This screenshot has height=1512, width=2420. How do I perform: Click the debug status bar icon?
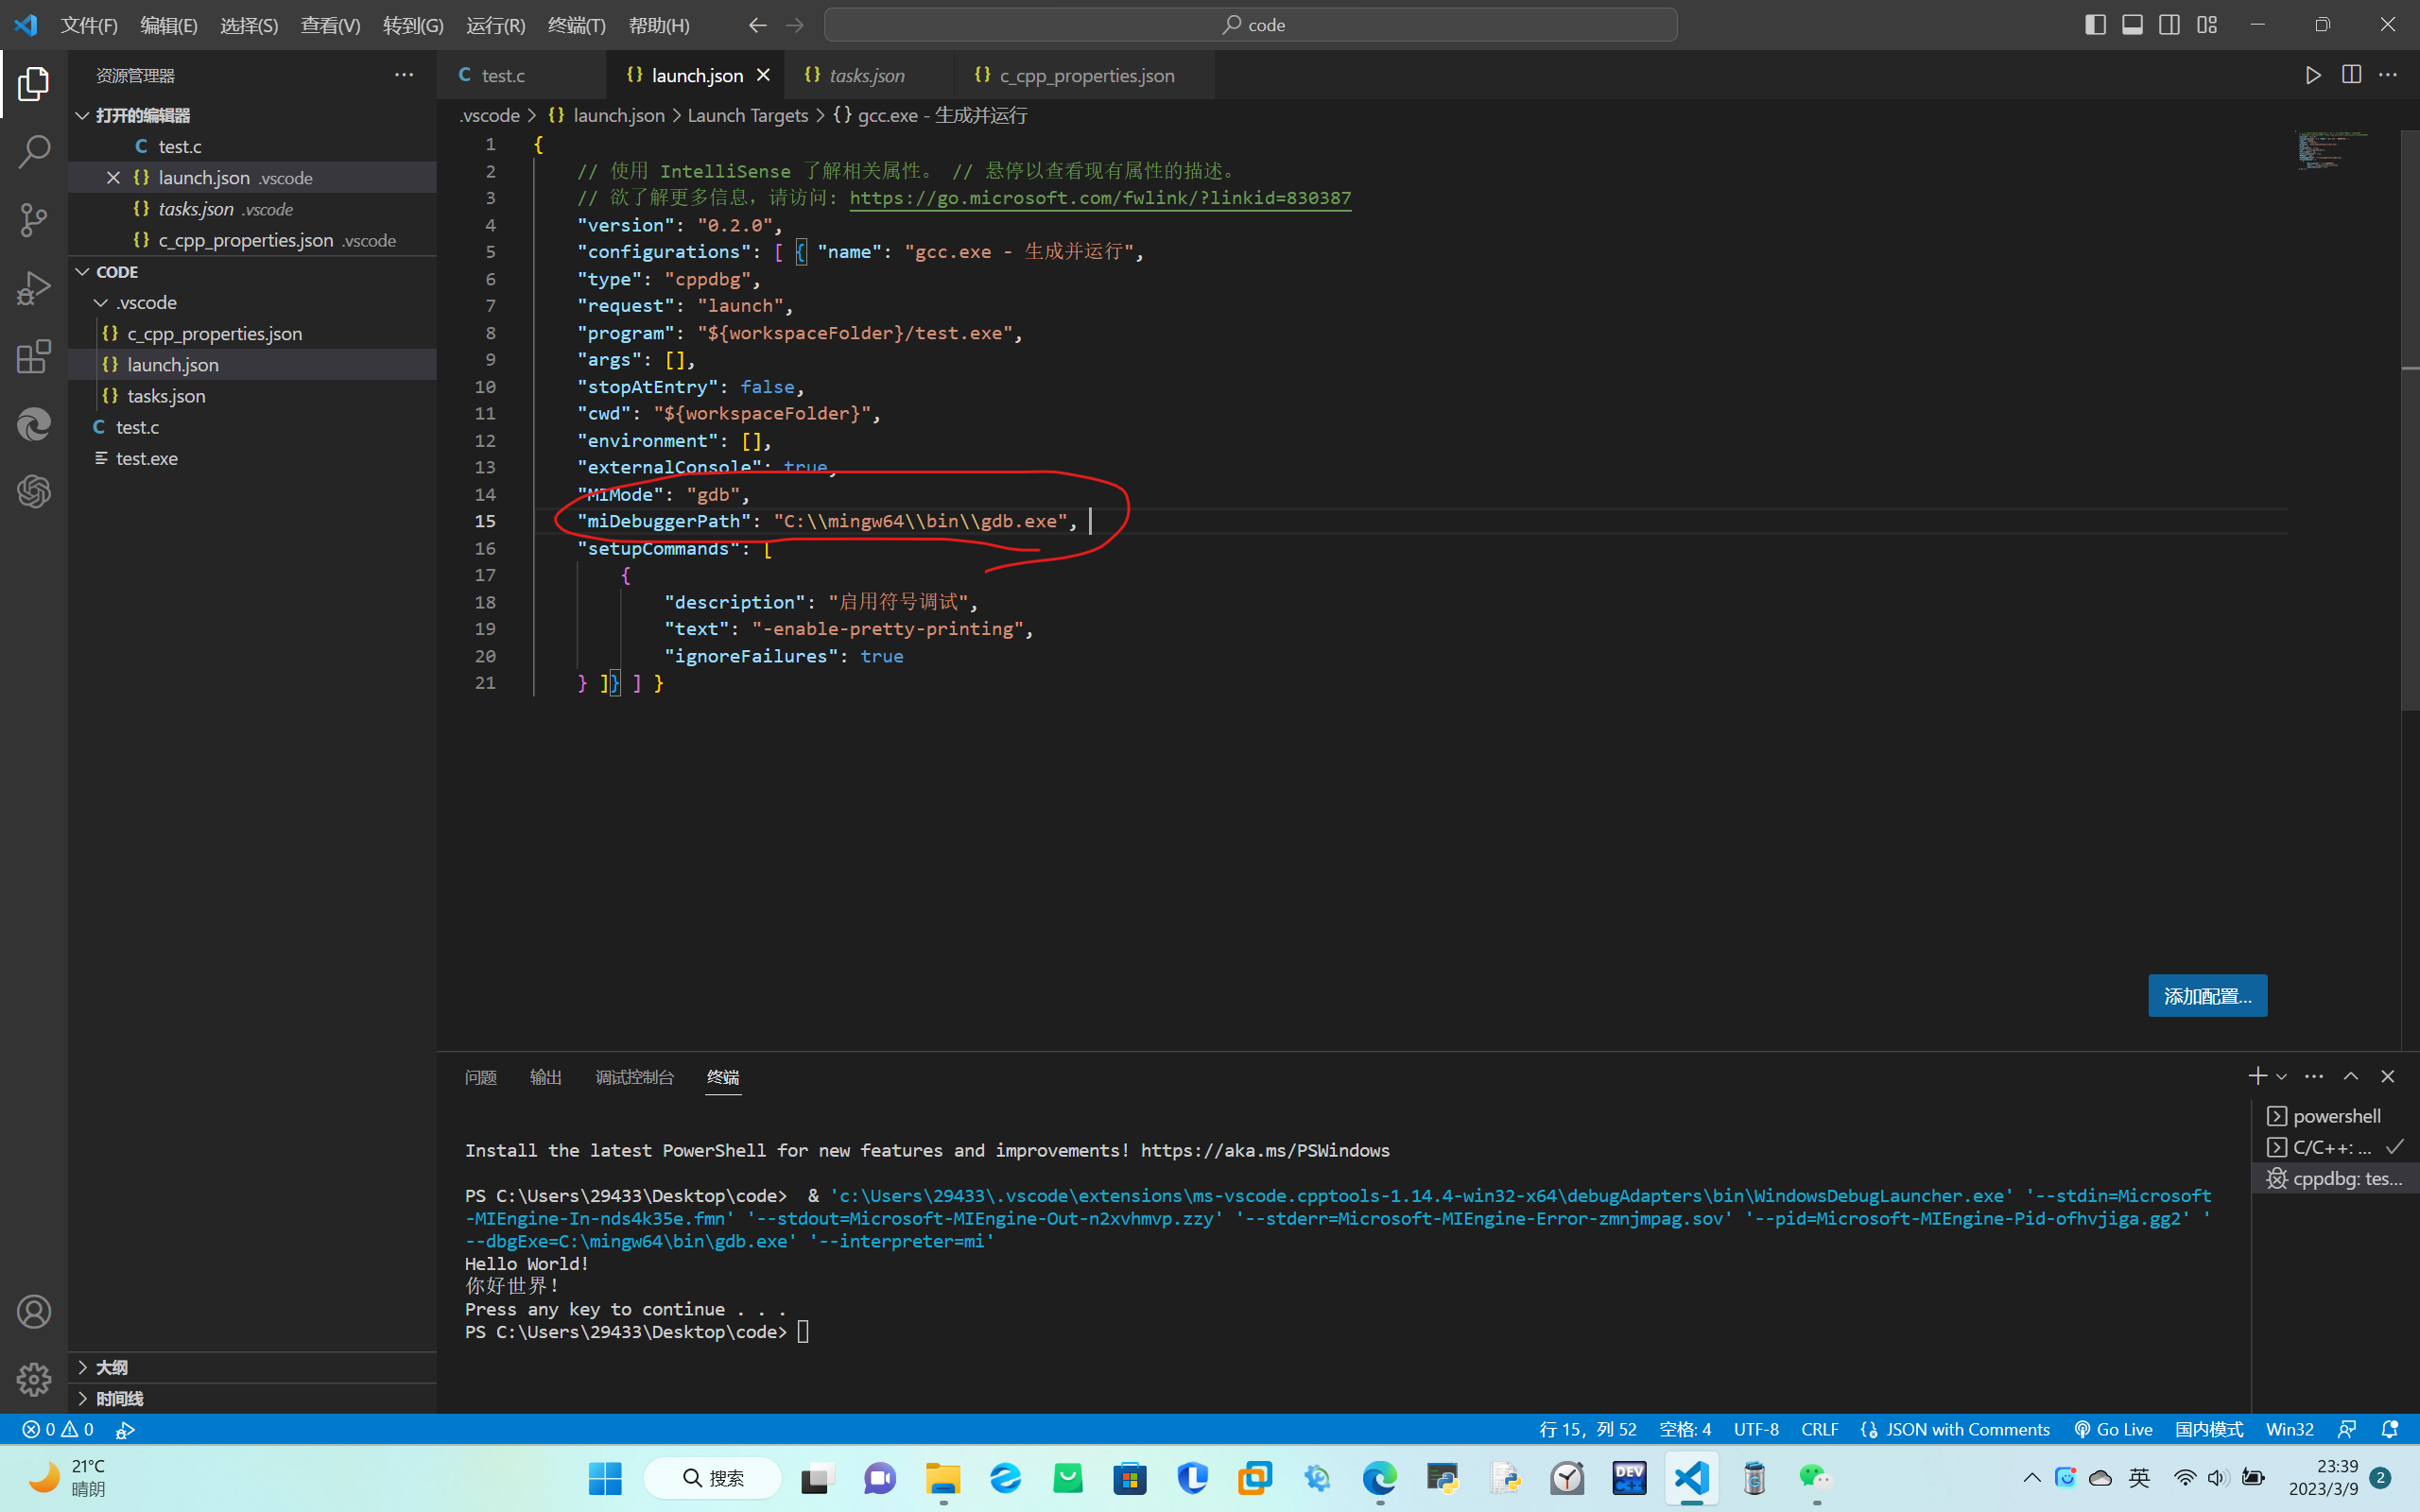coord(126,1429)
